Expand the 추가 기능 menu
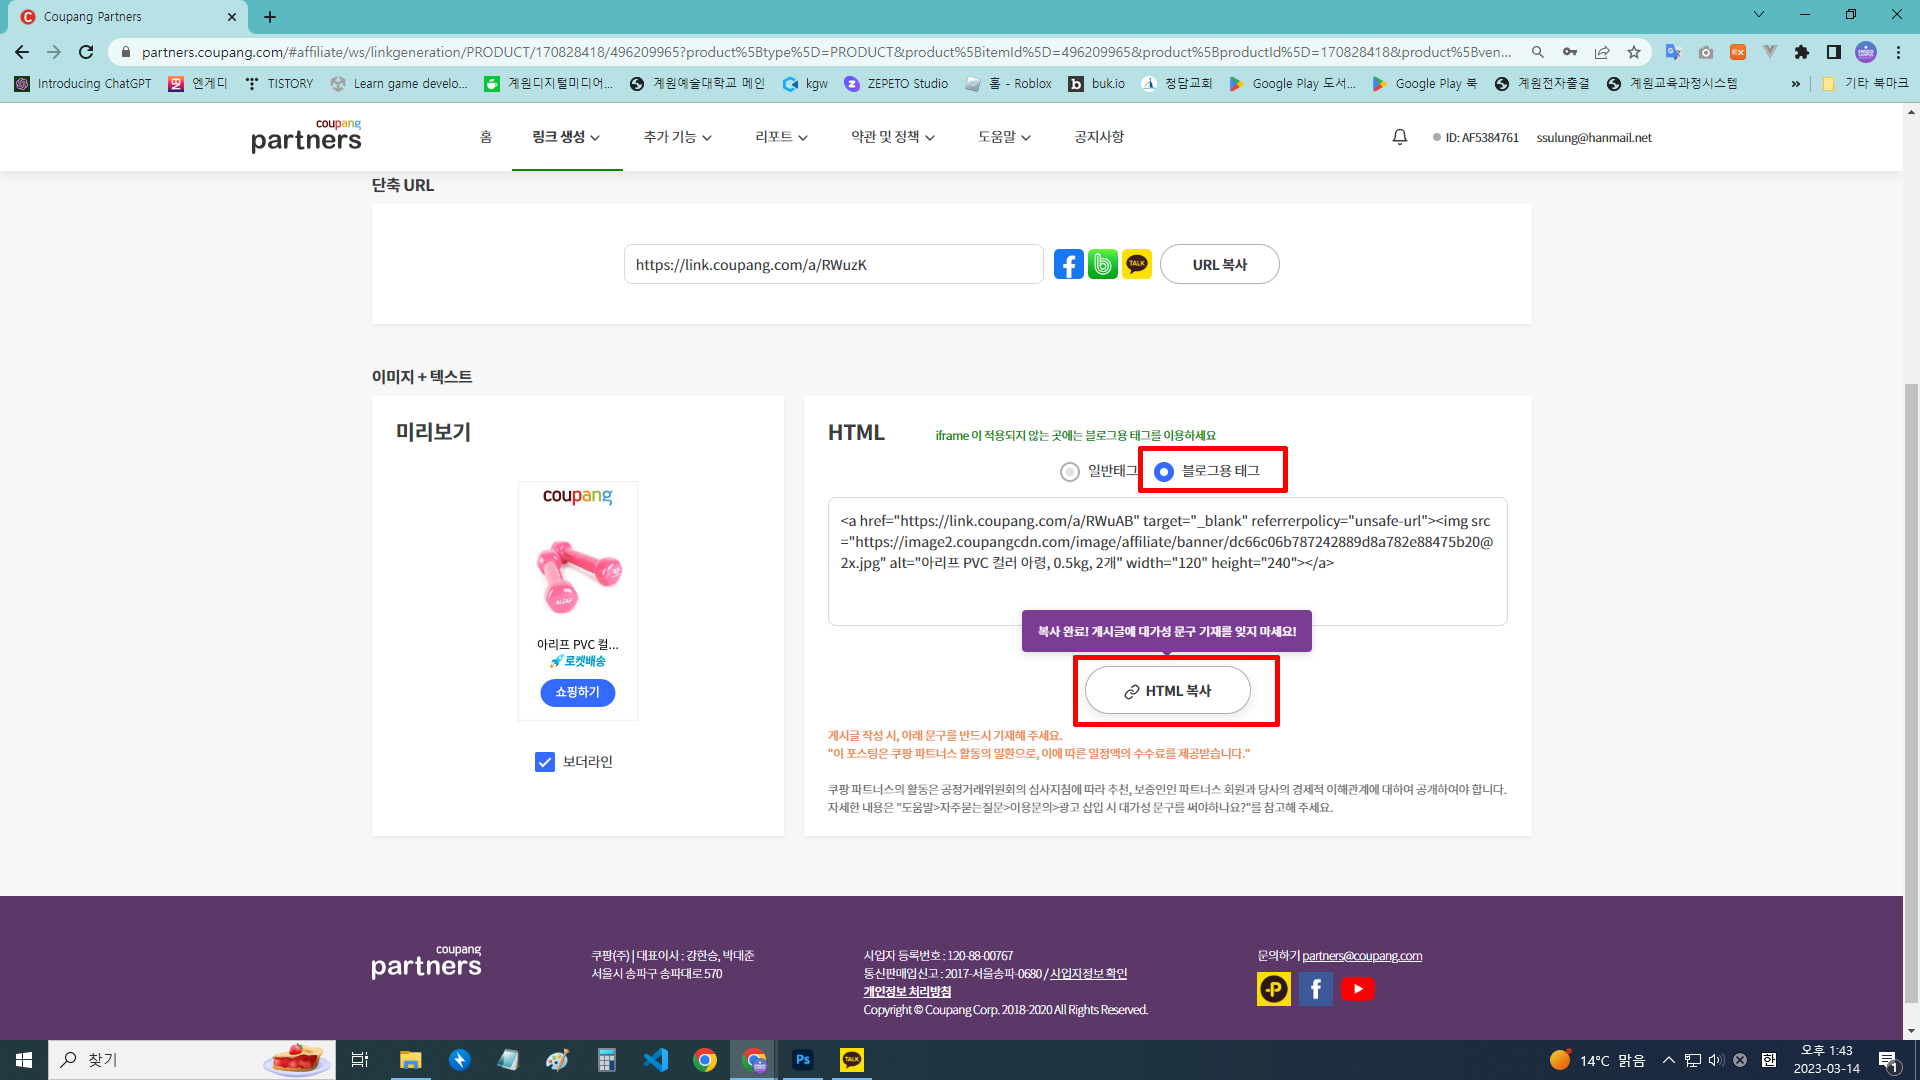Image resolution: width=1920 pixels, height=1080 pixels. (x=678, y=137)
